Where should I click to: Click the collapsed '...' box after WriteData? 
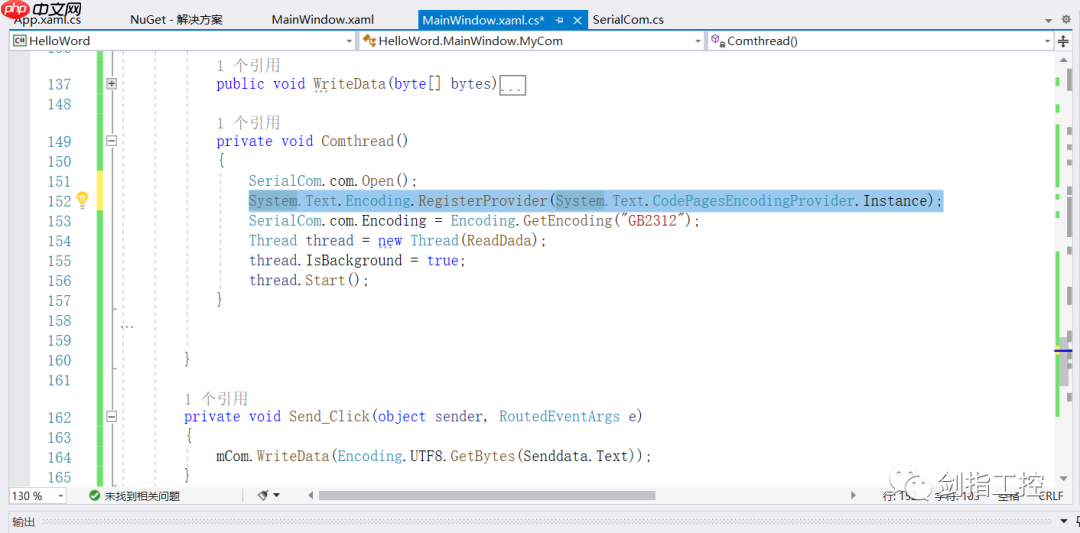click(x=512, y=85)
